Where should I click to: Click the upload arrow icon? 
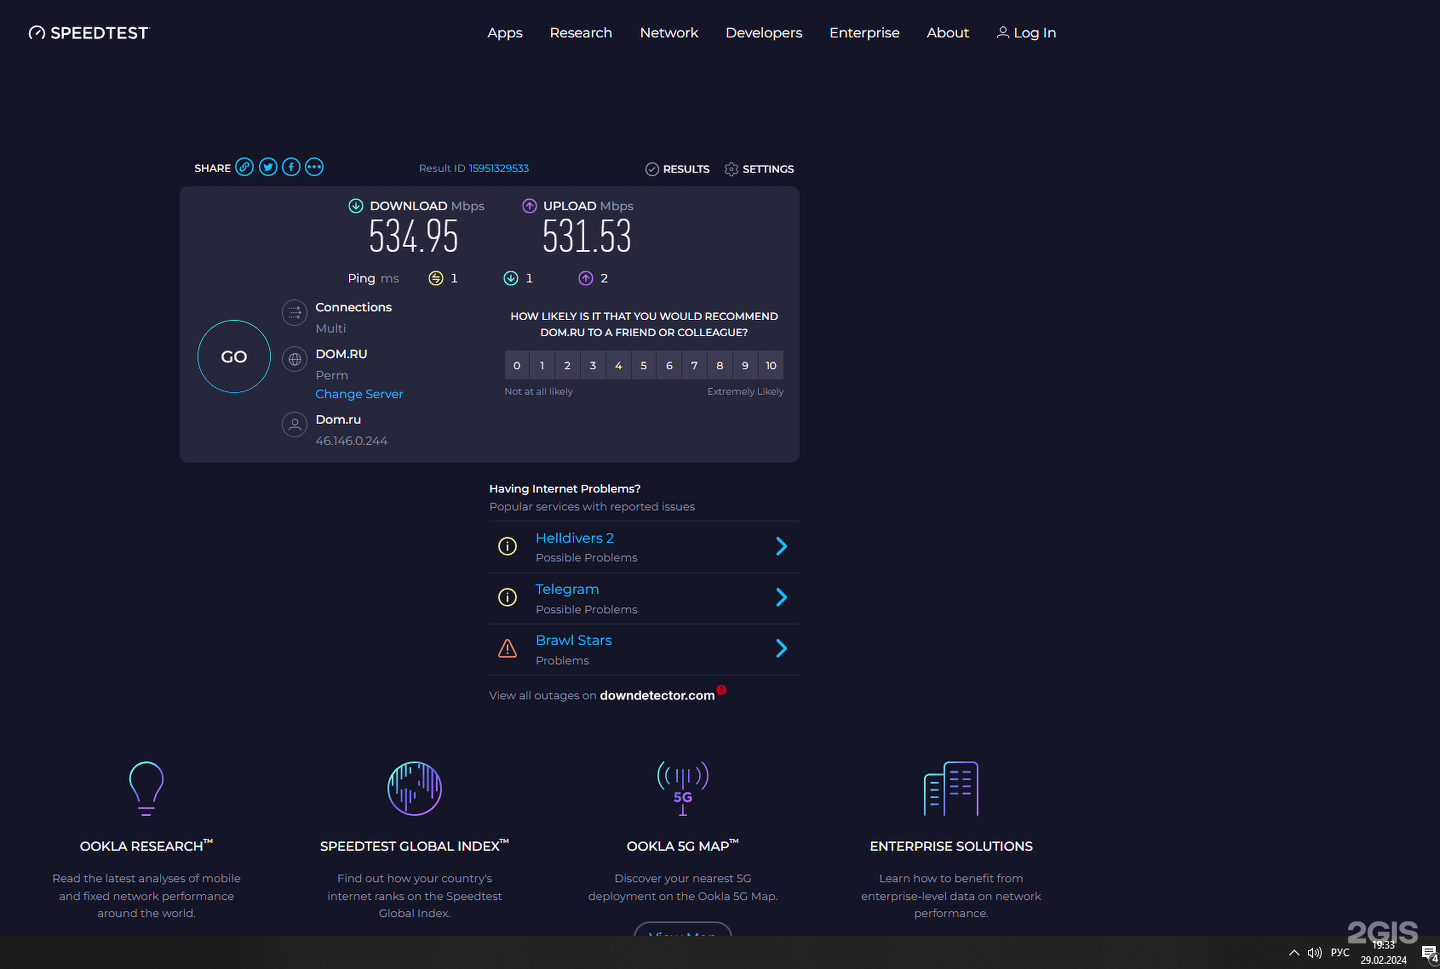click(529, 206)
